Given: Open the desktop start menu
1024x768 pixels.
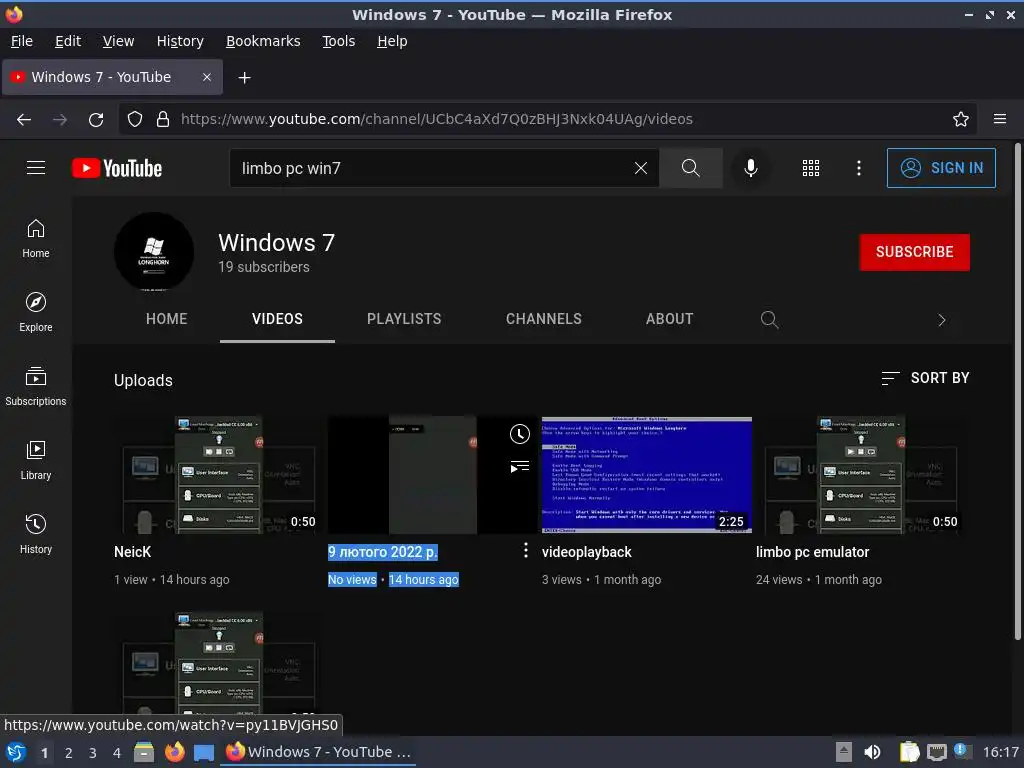Looking at the screenshot, I should coord(16,752).
